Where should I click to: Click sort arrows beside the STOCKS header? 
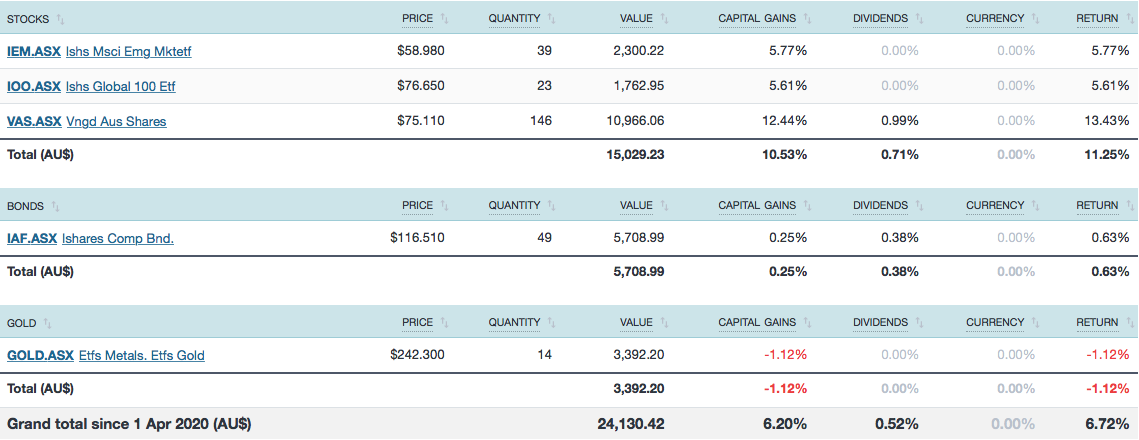[61, 19]
